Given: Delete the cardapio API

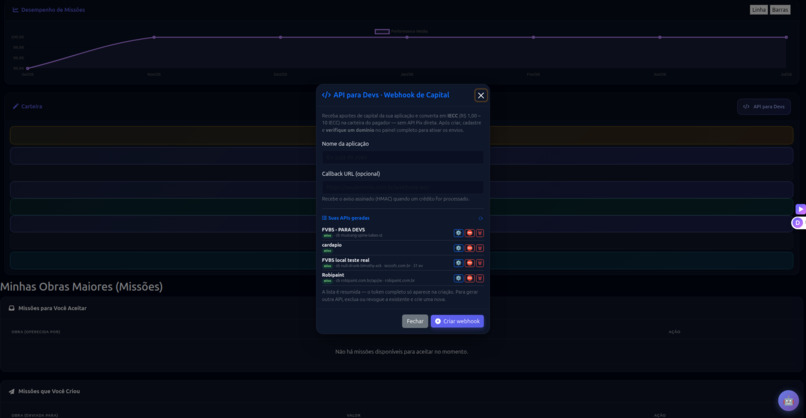Looking at the screenshot, I should (480, 248).
